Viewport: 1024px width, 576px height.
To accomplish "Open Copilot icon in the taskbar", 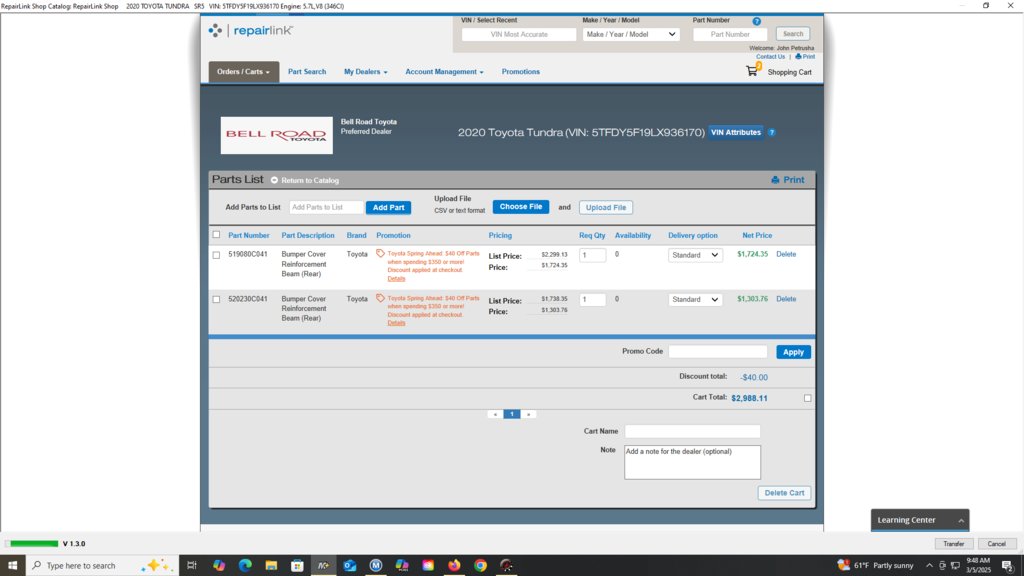I will point(219,565).
